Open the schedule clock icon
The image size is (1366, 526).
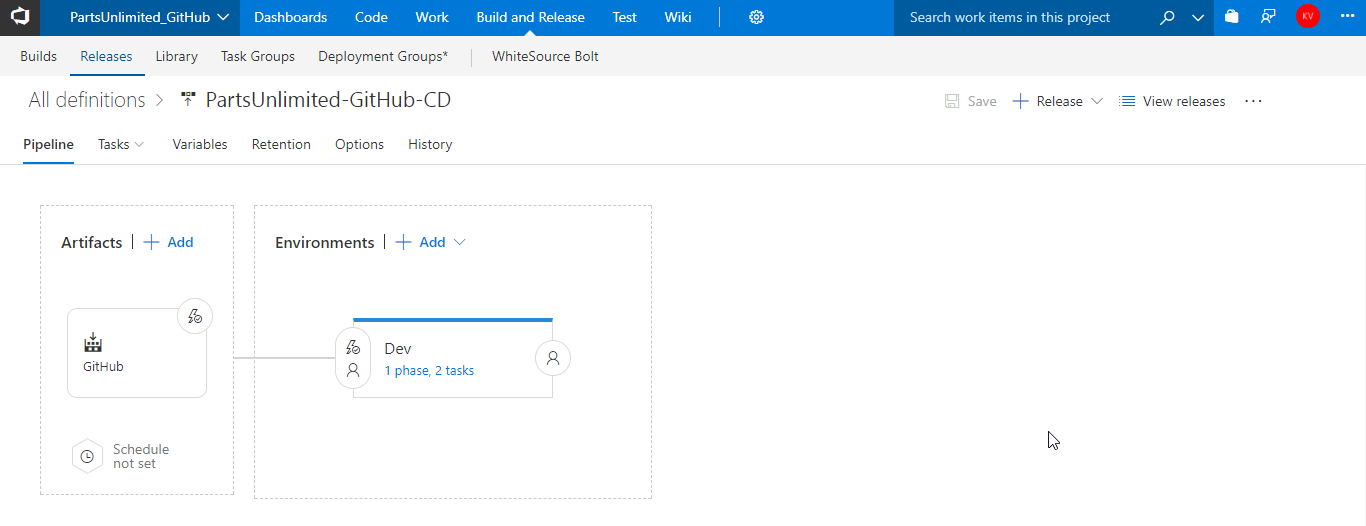[x=87, y=456]
